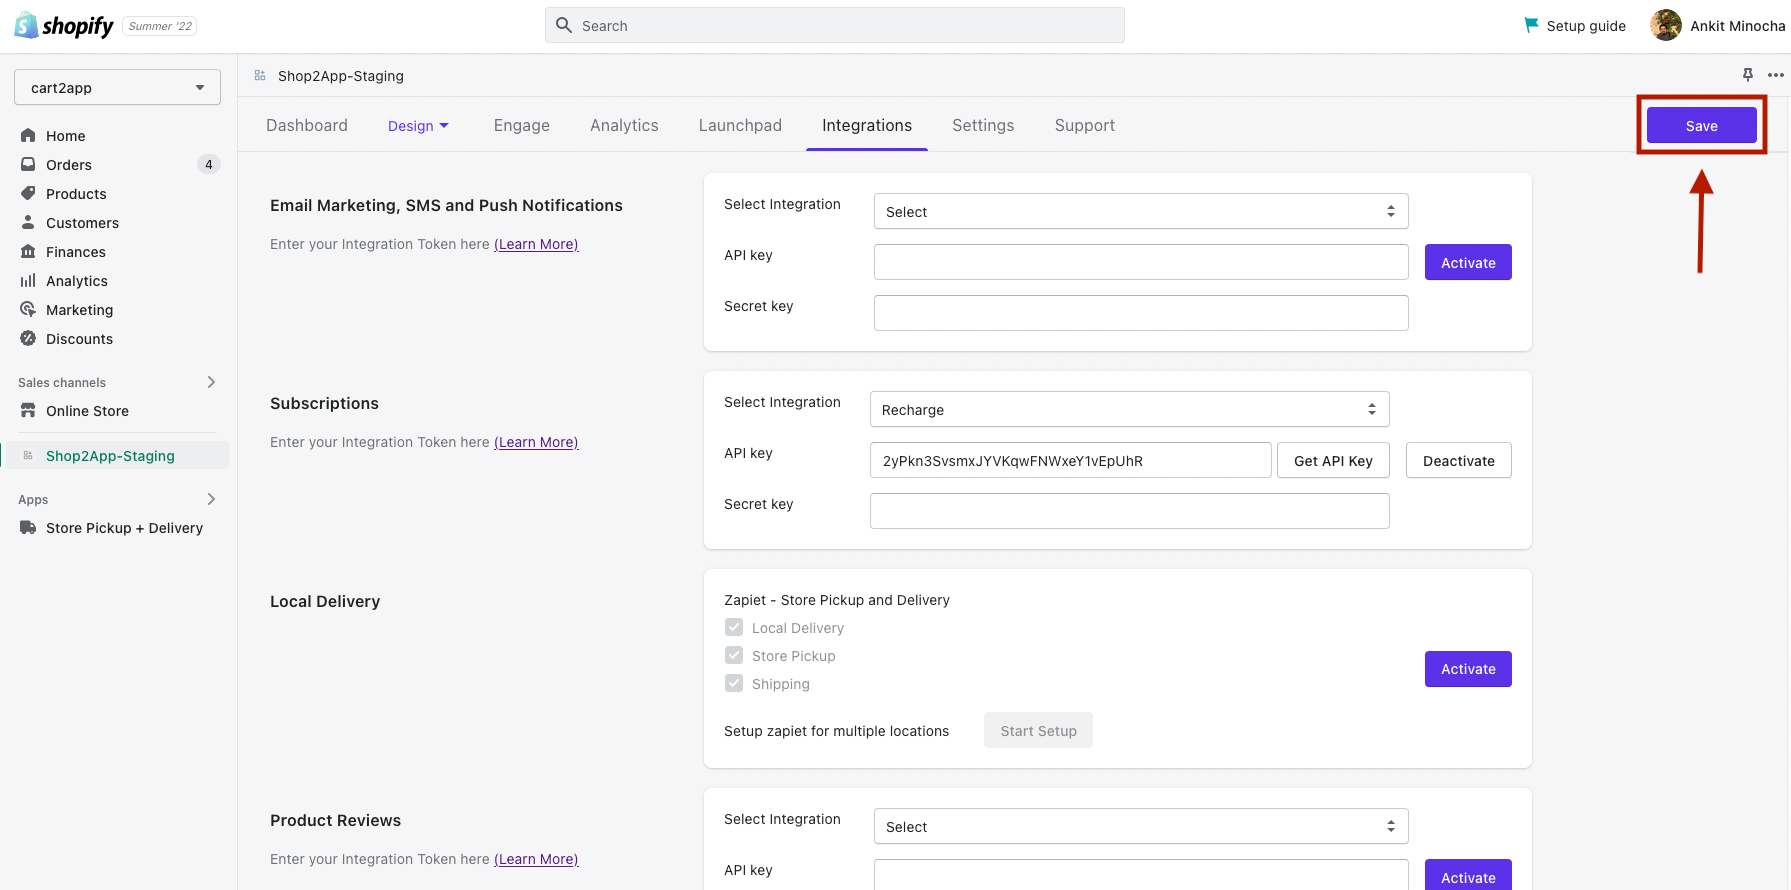Viewport: 1791px width, 890px height.
Task: Open Orders in sidebar
Action: point(69,164)
